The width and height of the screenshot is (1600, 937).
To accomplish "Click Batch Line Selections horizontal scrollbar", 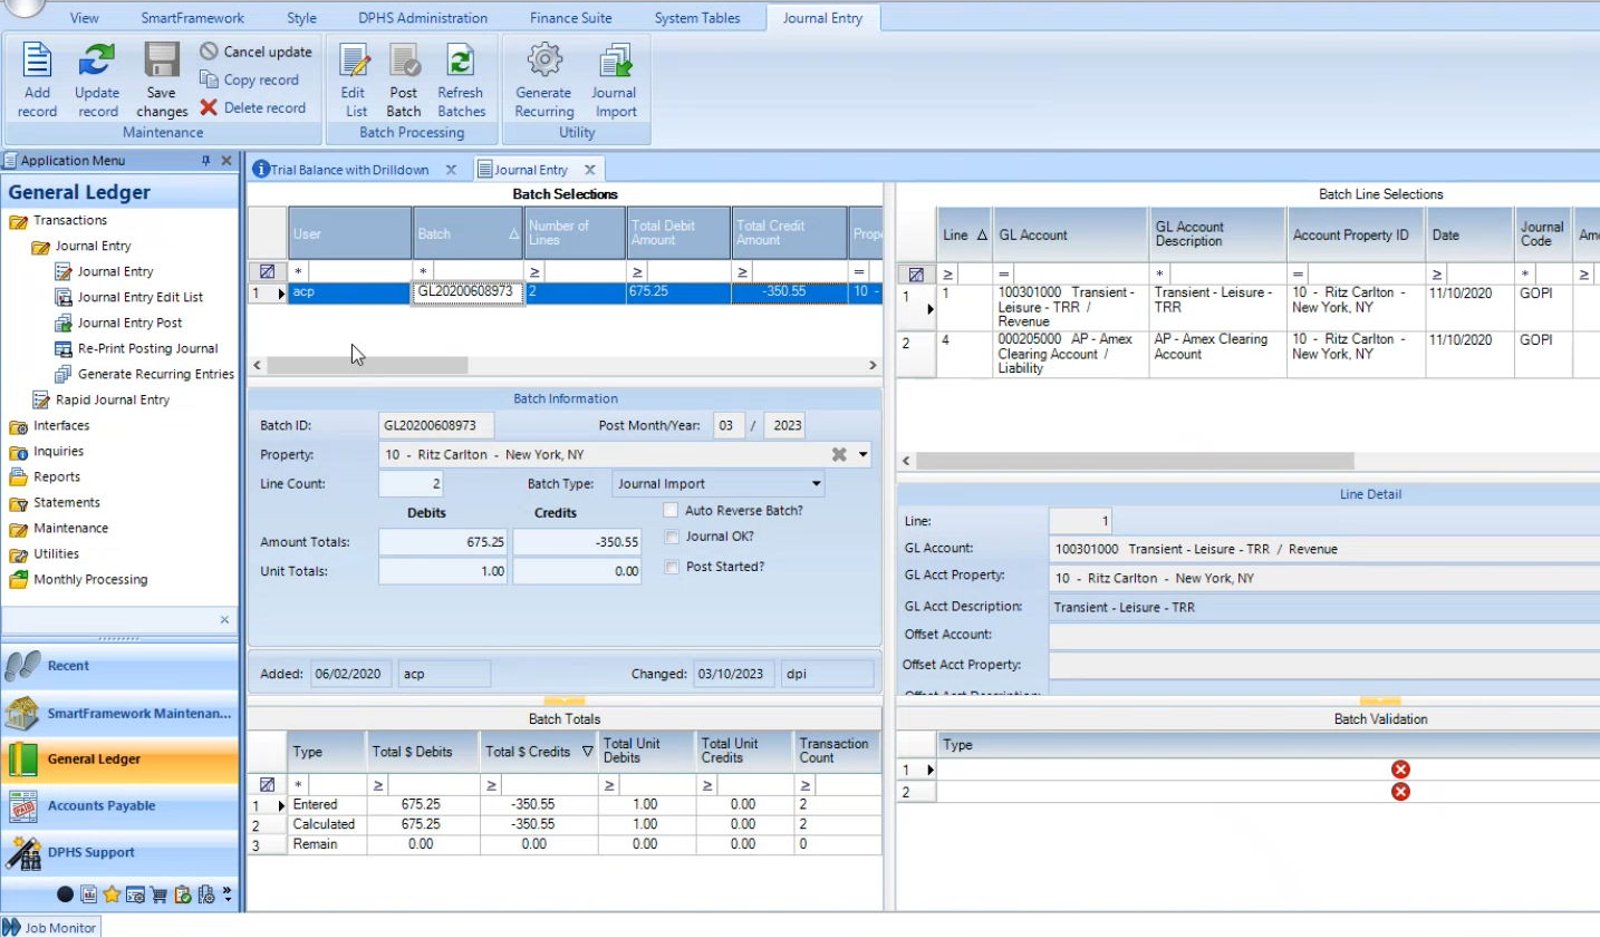I will (x=1135, y=461).
